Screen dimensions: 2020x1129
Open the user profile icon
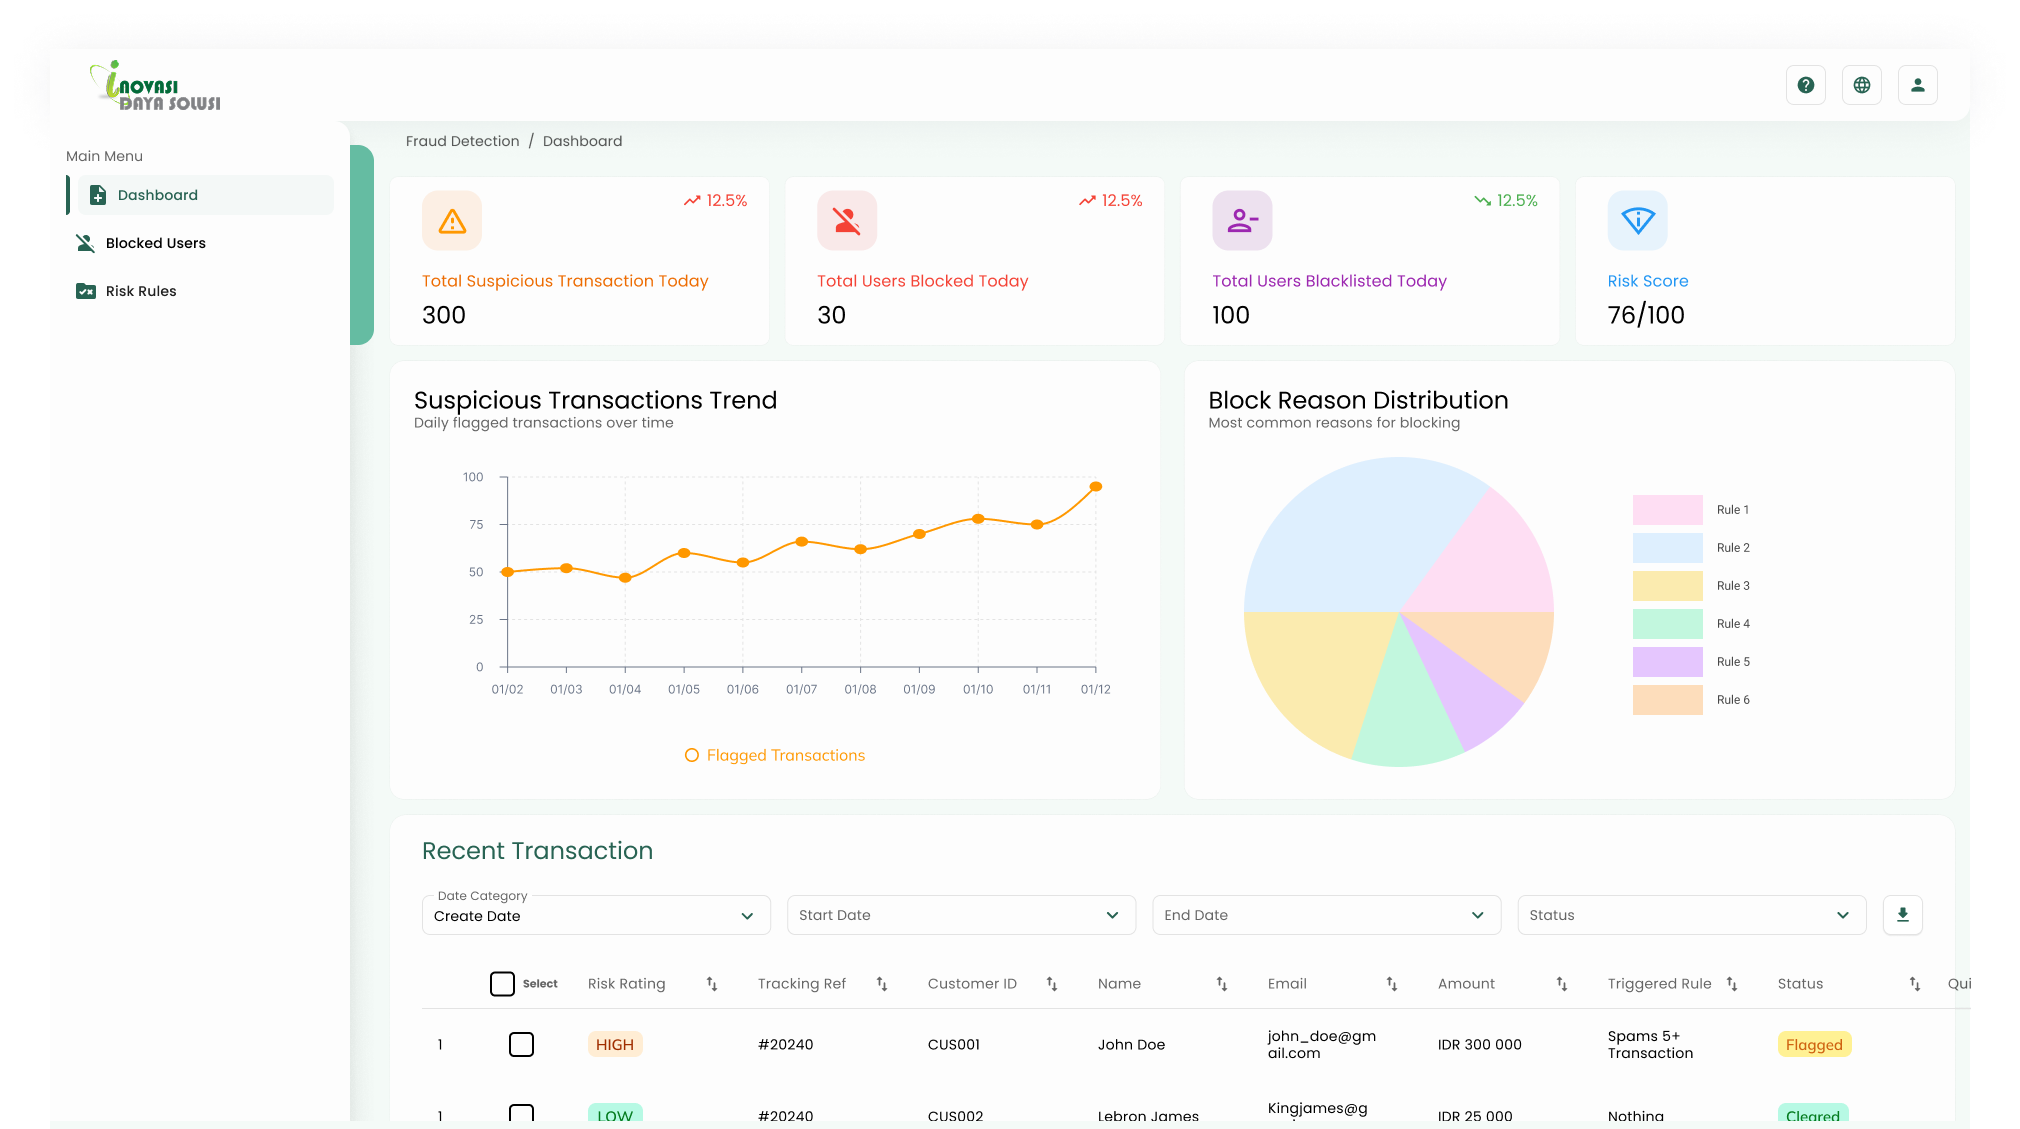point(1917,84)
